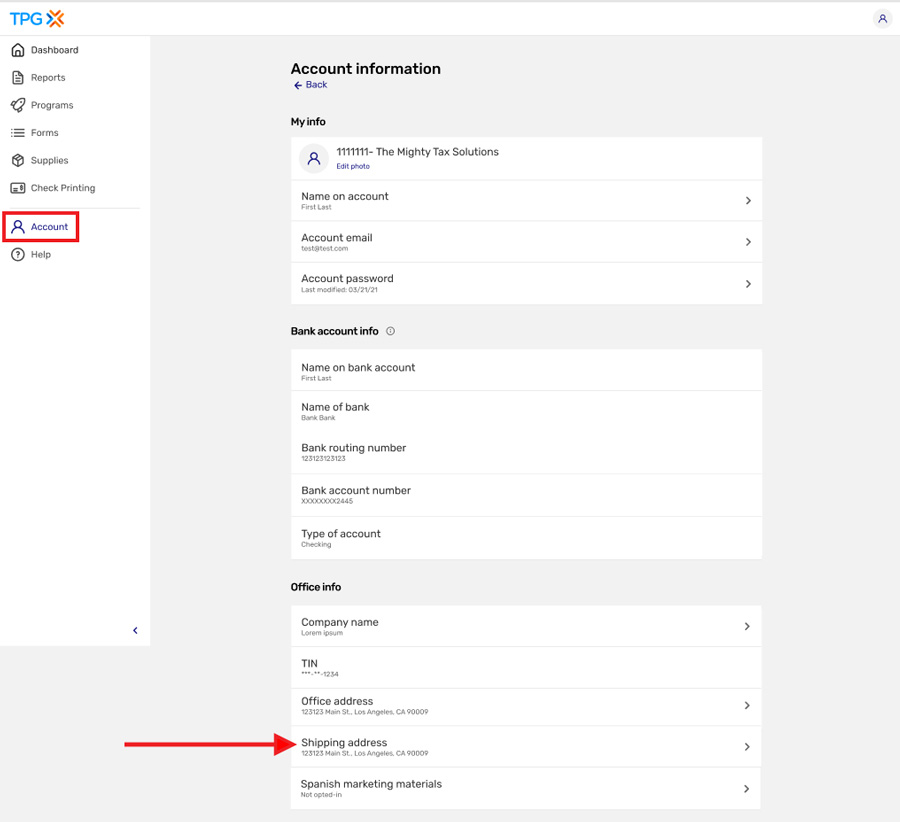Open the Company name row
The width and height of the screenshot is (900, 822).
pos(526,626)
